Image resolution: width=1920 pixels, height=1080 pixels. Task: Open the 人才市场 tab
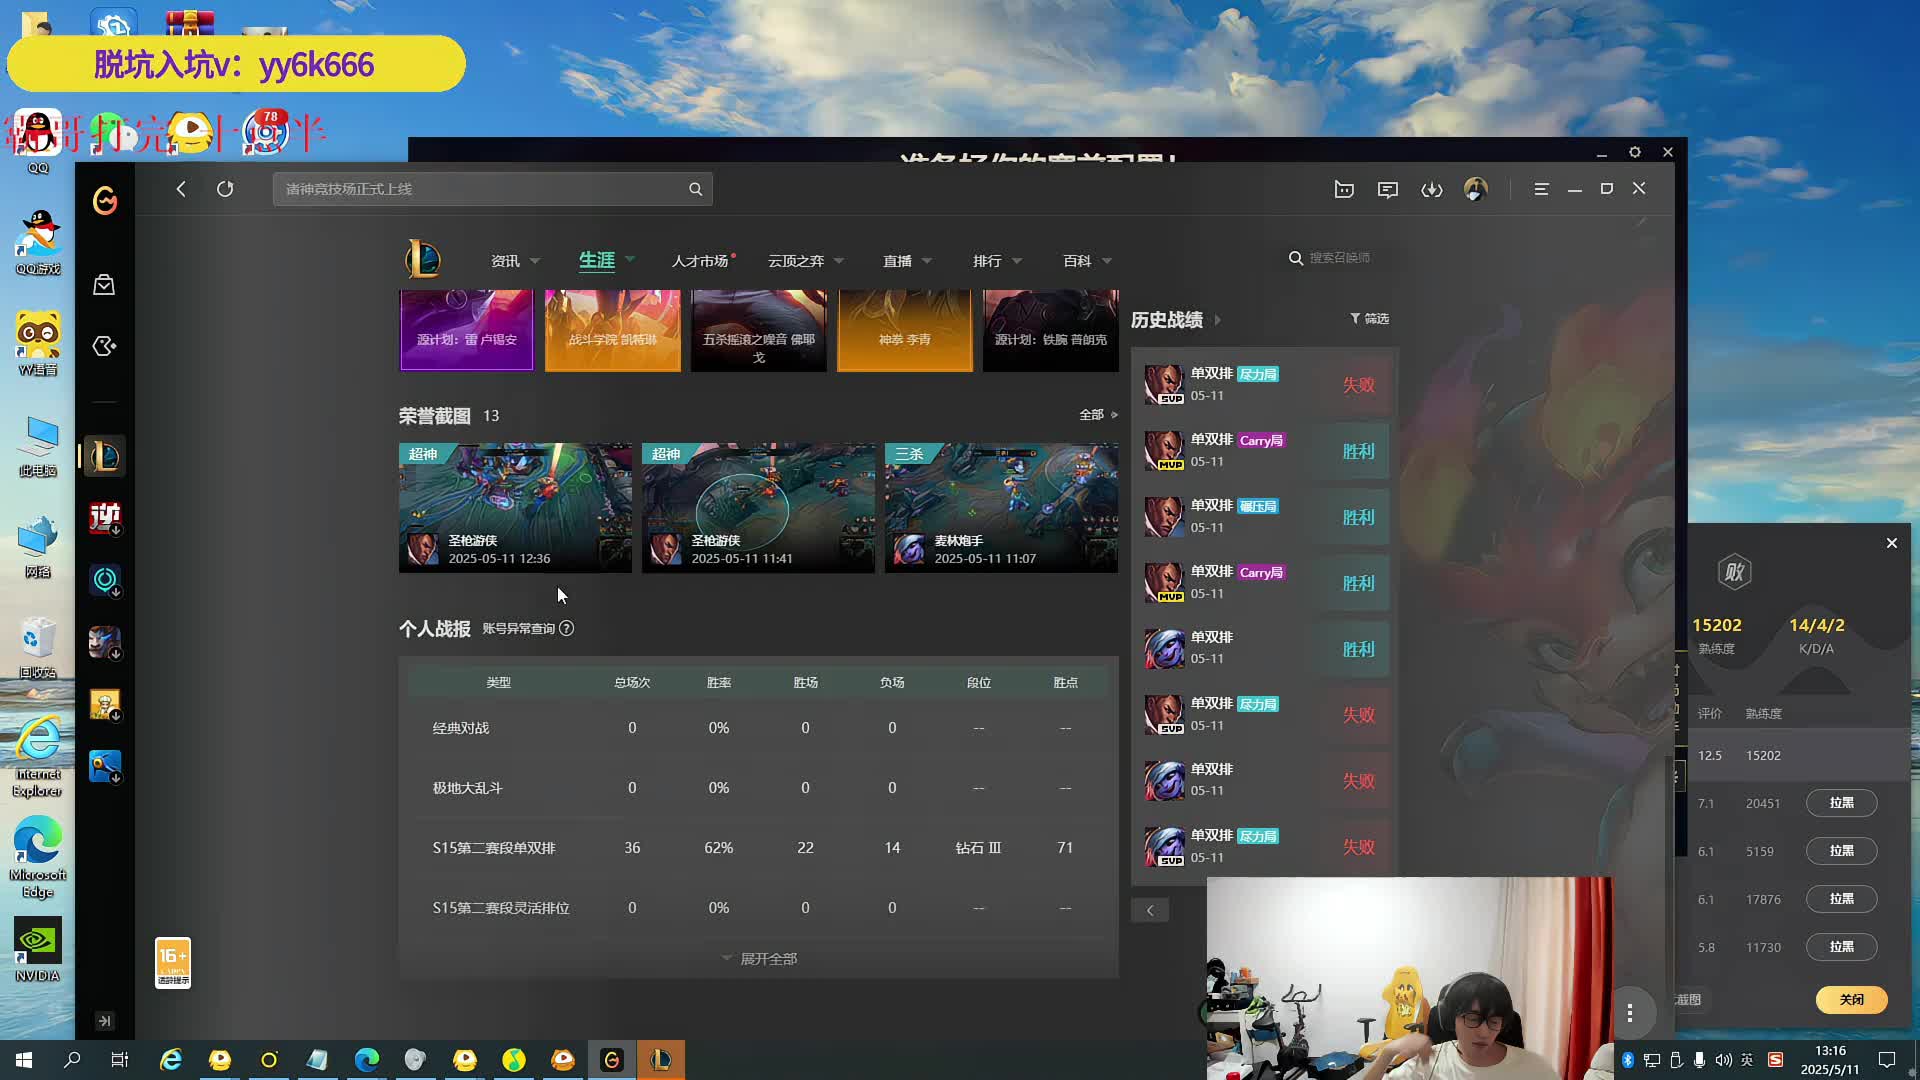pyautogui.click(x=701, y=261)
